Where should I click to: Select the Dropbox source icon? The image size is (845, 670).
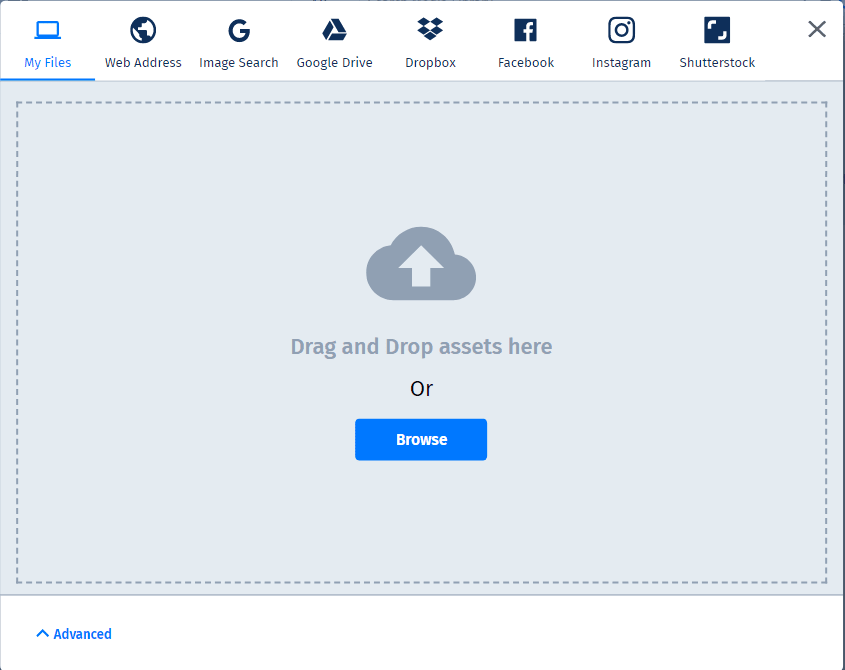point(430,29)
